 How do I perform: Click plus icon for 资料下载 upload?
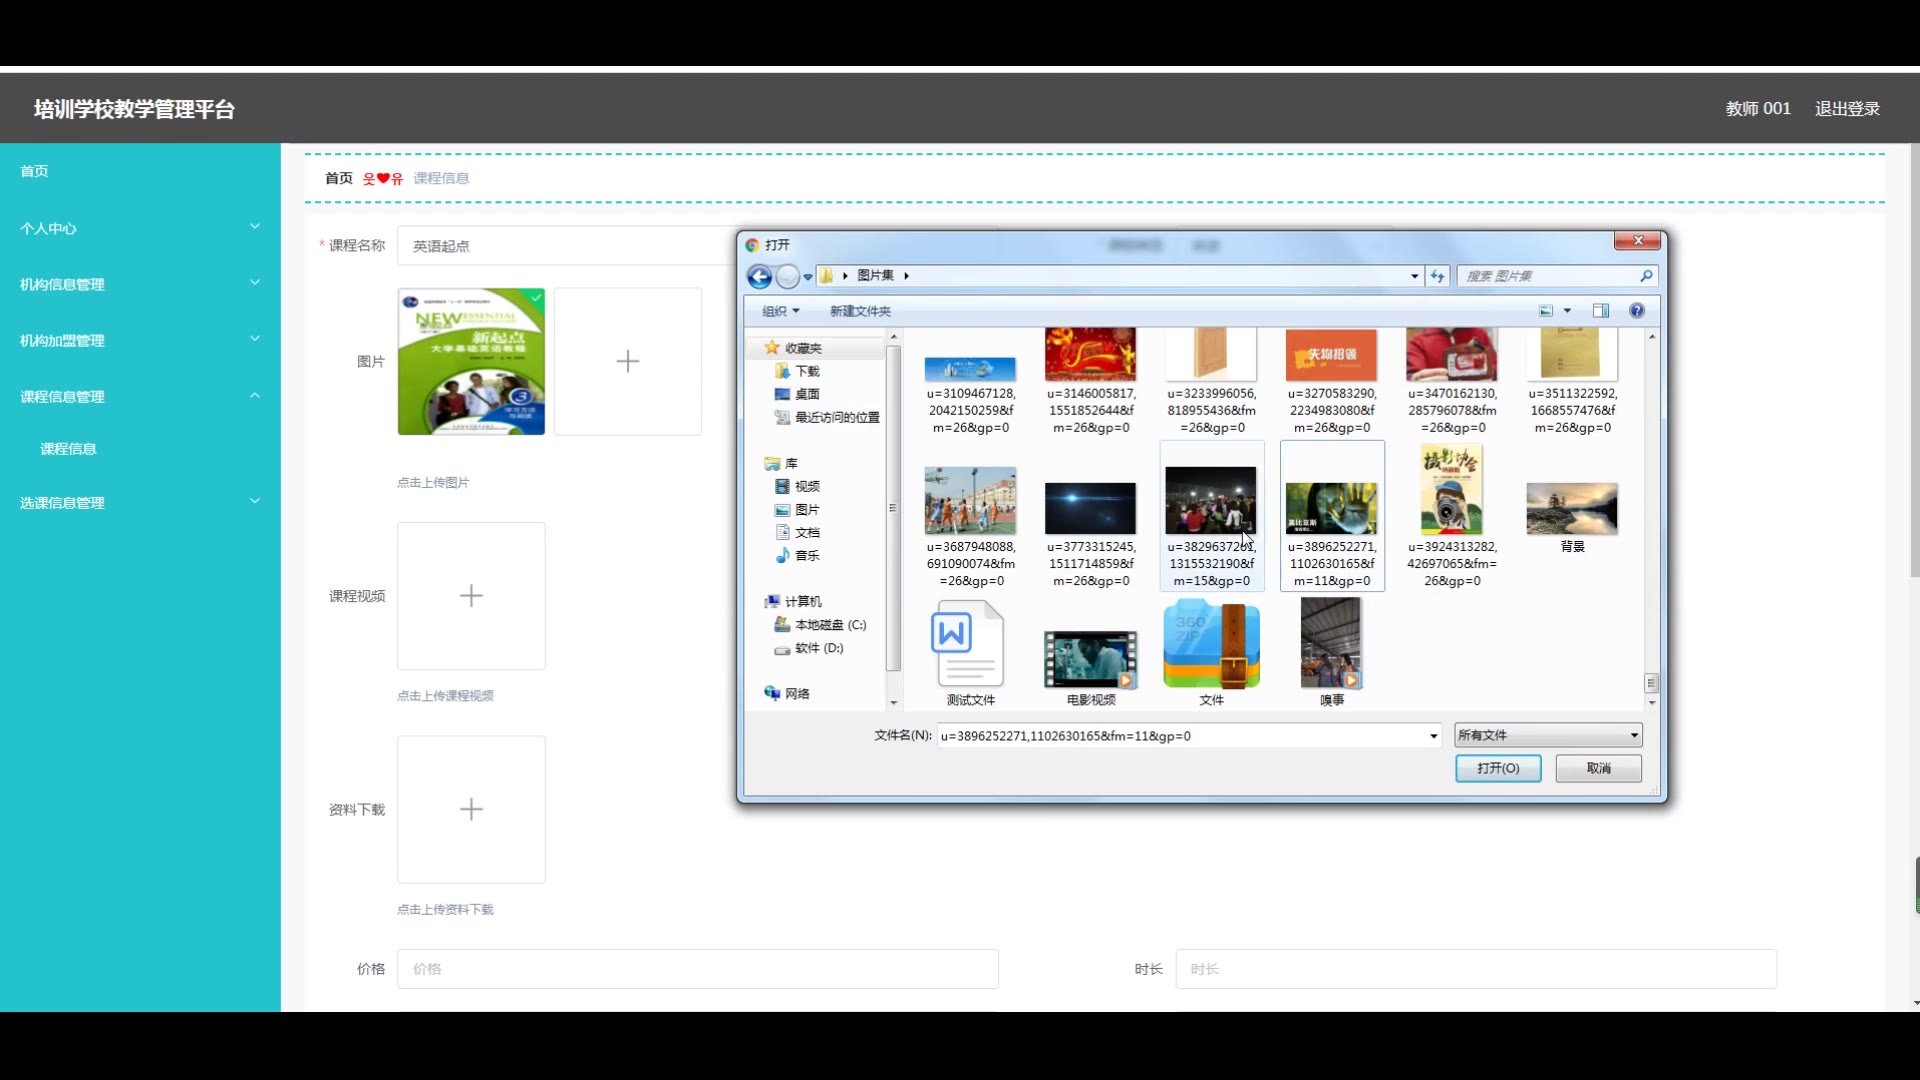(471, 809)
